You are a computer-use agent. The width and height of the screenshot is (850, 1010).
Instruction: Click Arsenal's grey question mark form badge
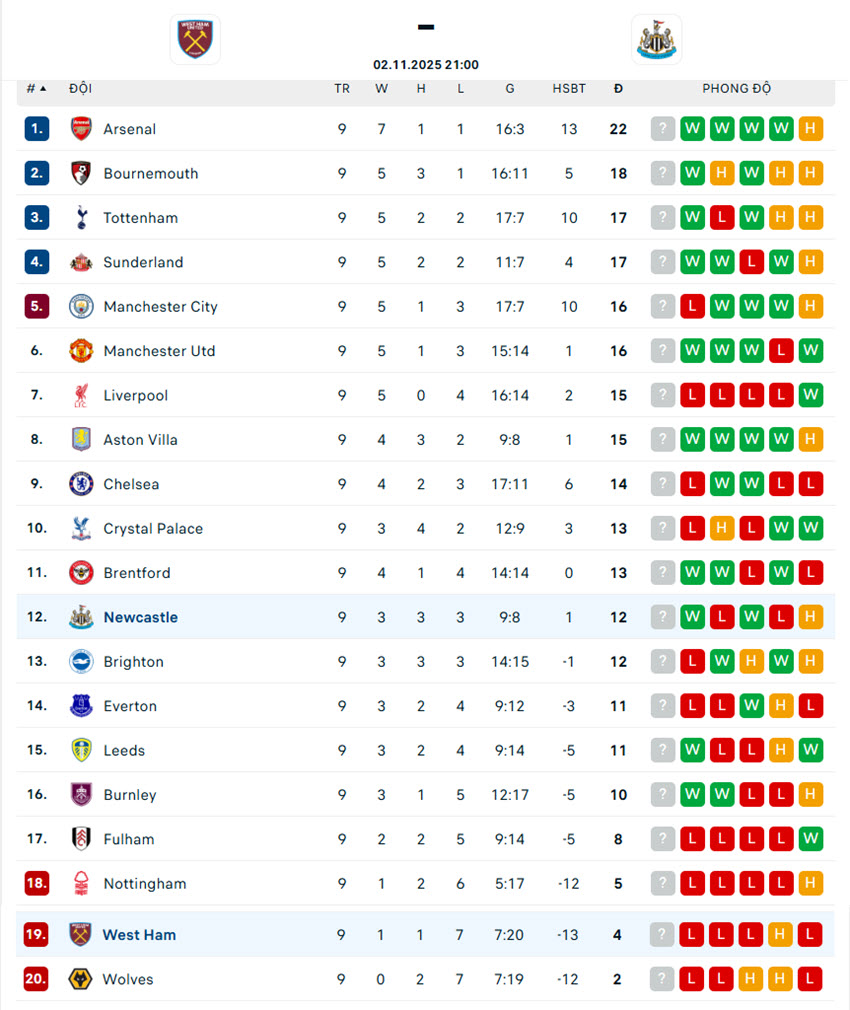click(x=662, y=129)
